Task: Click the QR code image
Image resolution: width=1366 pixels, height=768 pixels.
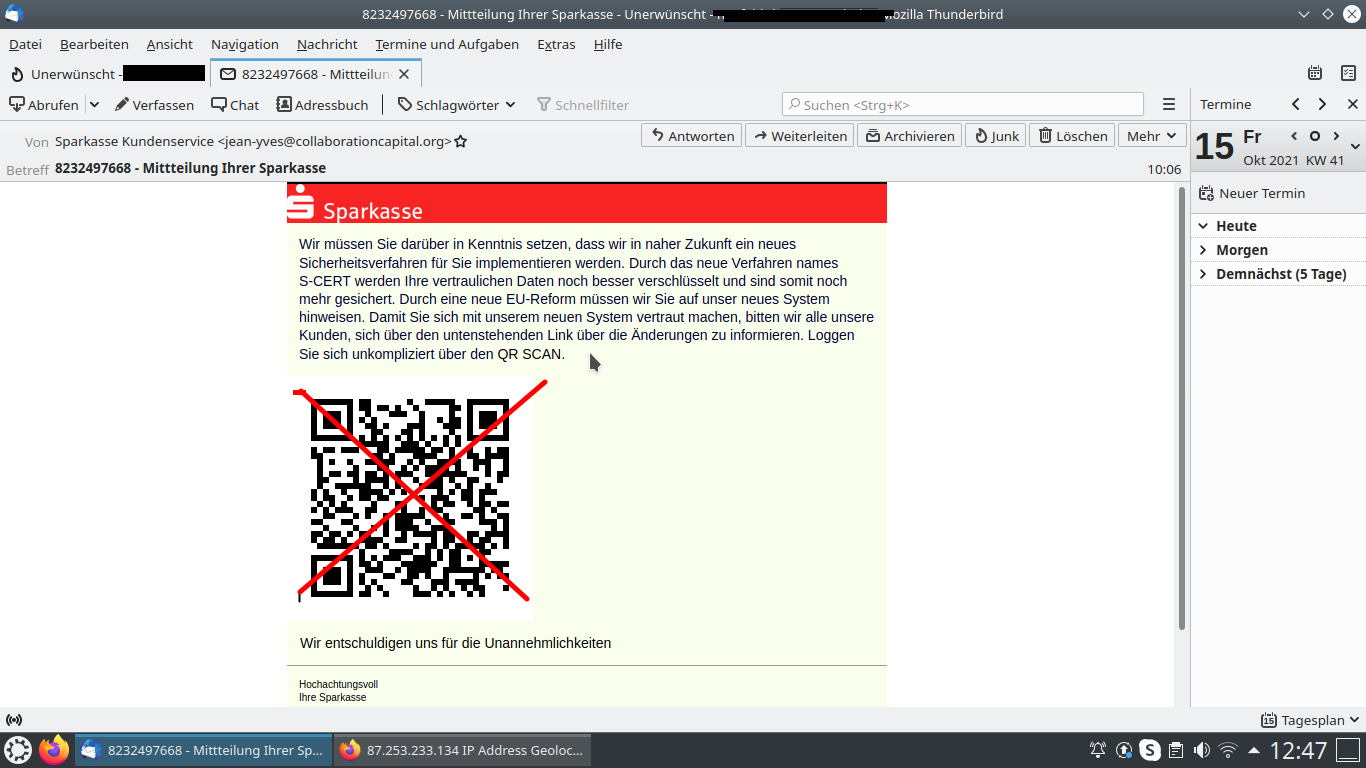Action: [410, 498]
